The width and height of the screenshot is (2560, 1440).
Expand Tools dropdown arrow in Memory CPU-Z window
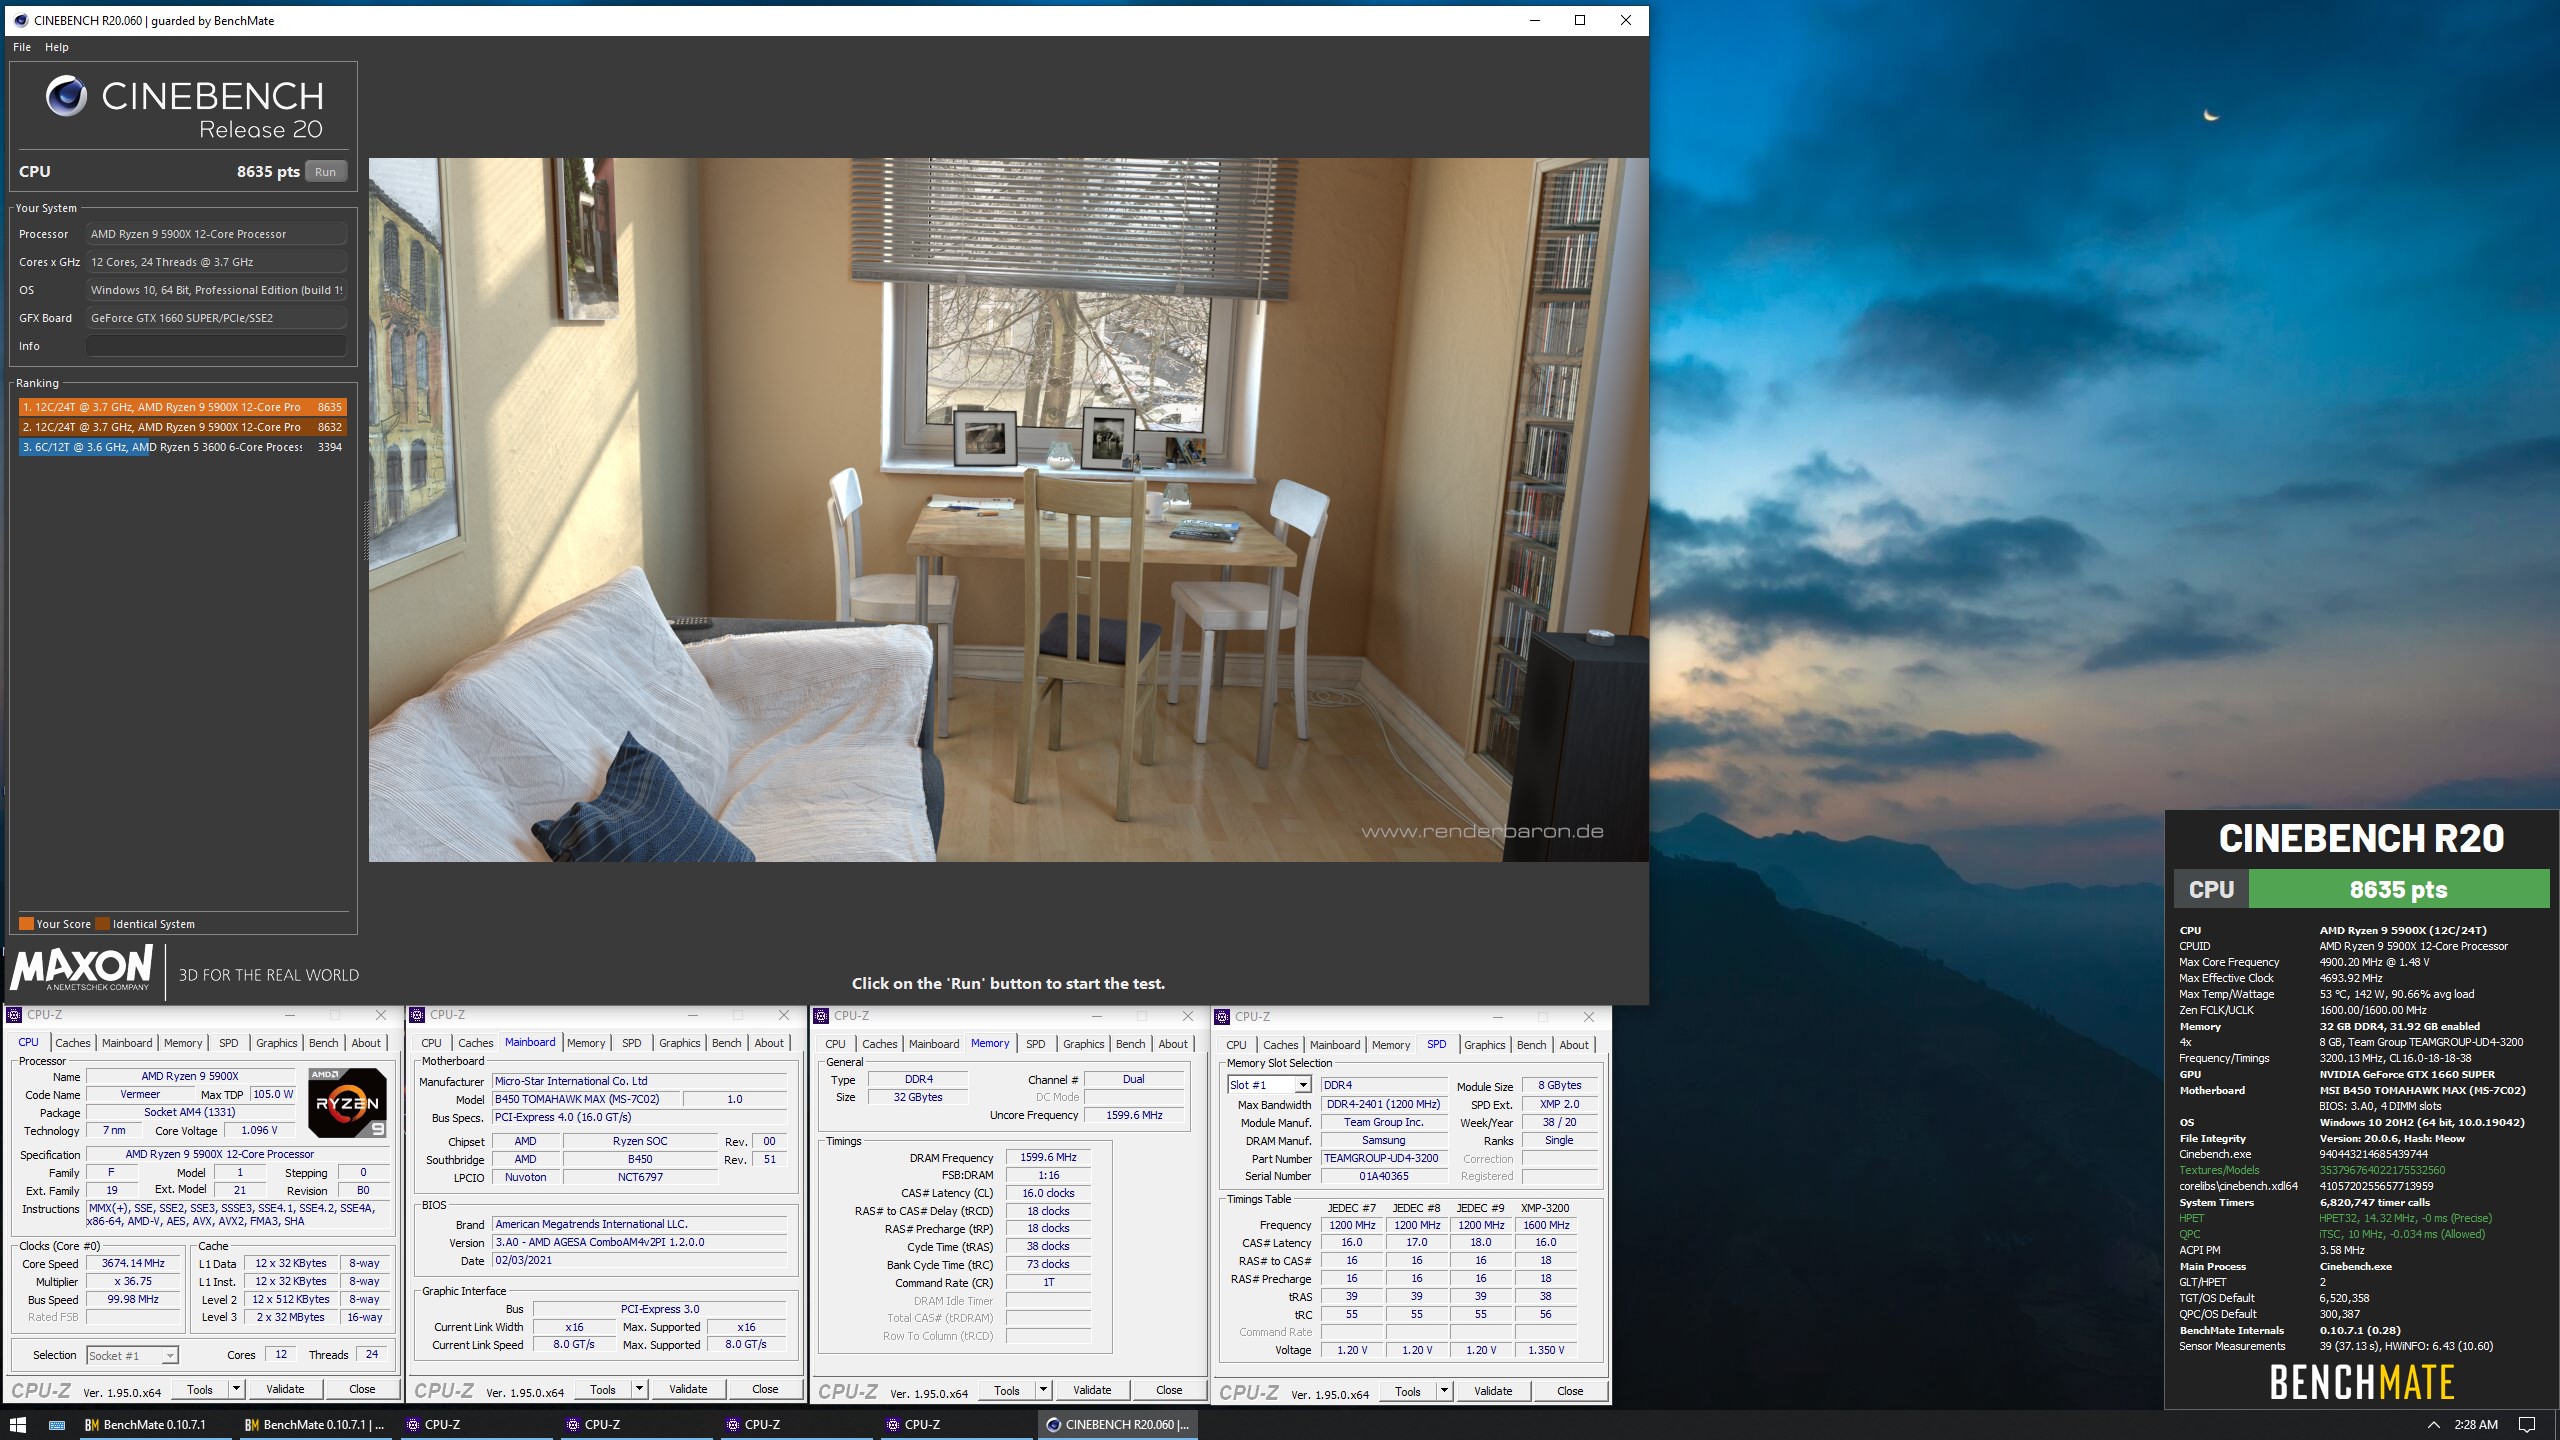1043,1390
